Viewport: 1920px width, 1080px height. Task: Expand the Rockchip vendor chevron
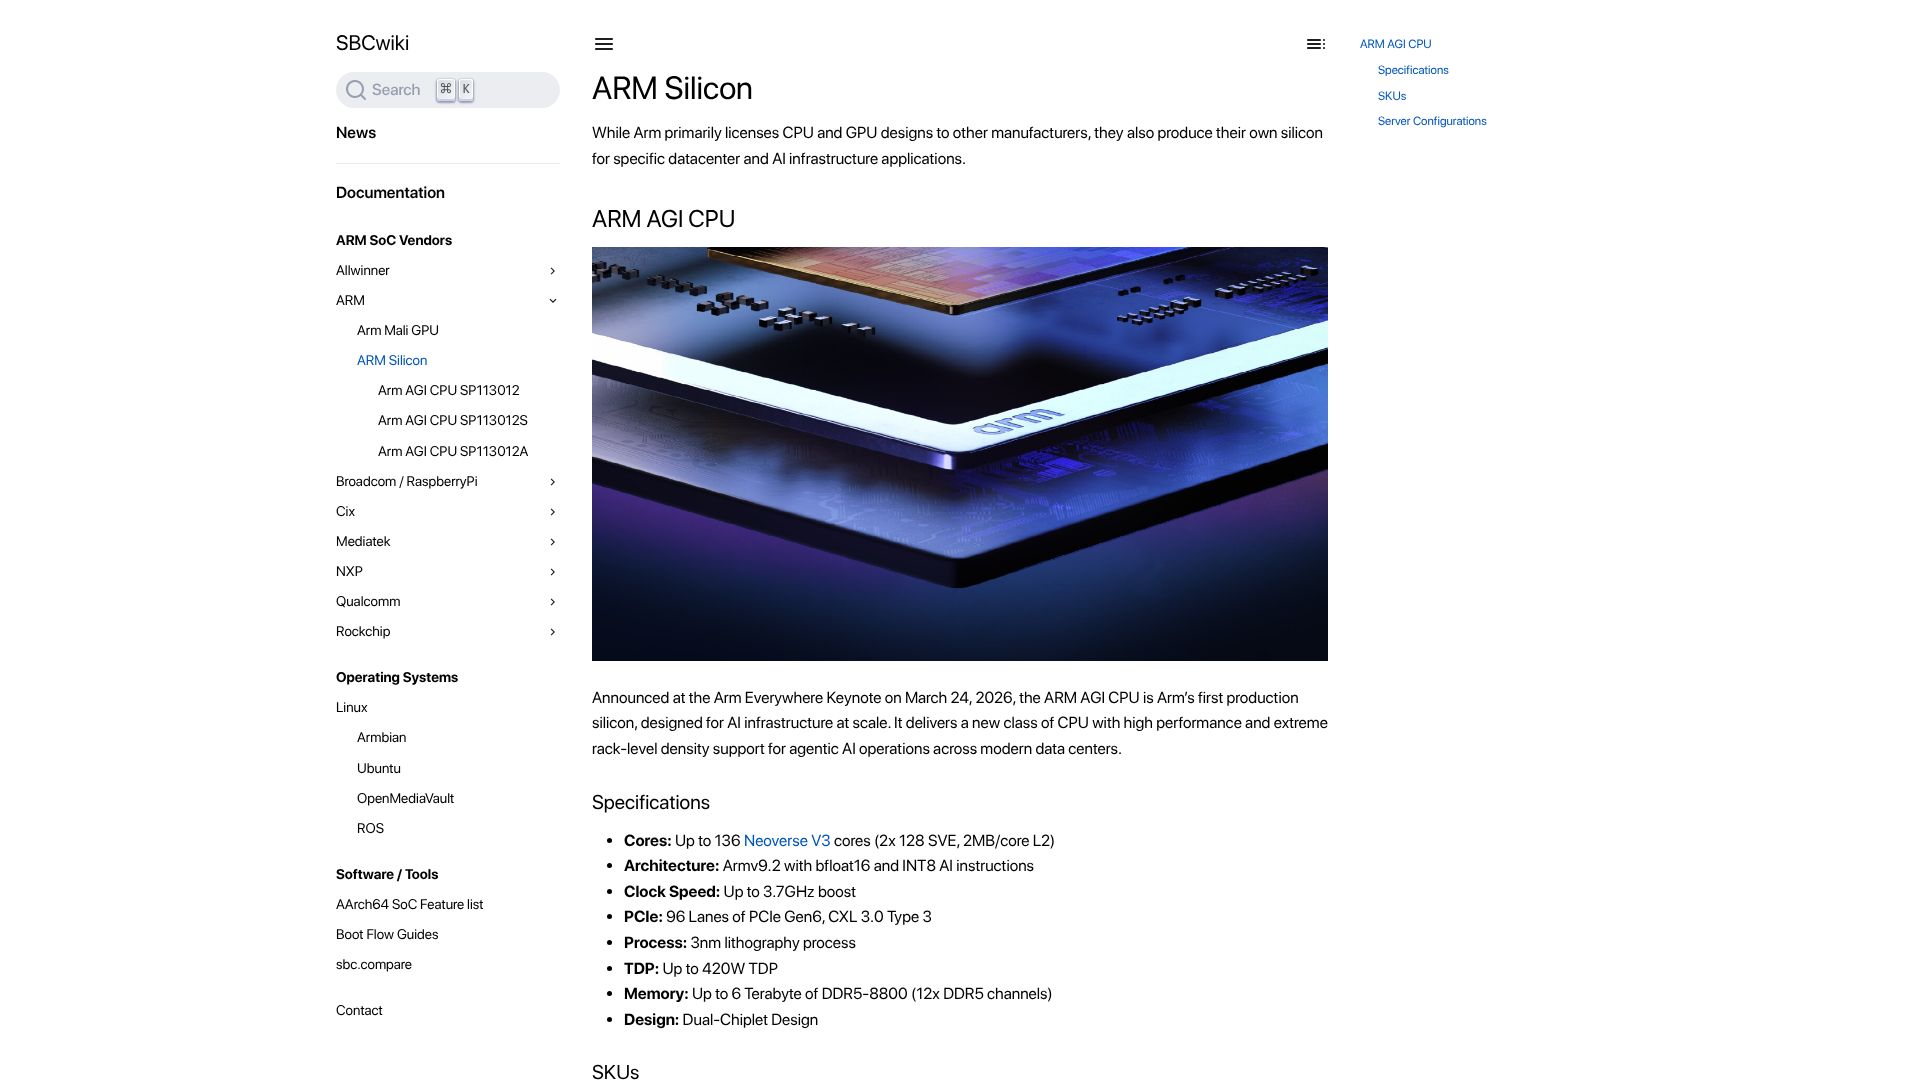552,632
